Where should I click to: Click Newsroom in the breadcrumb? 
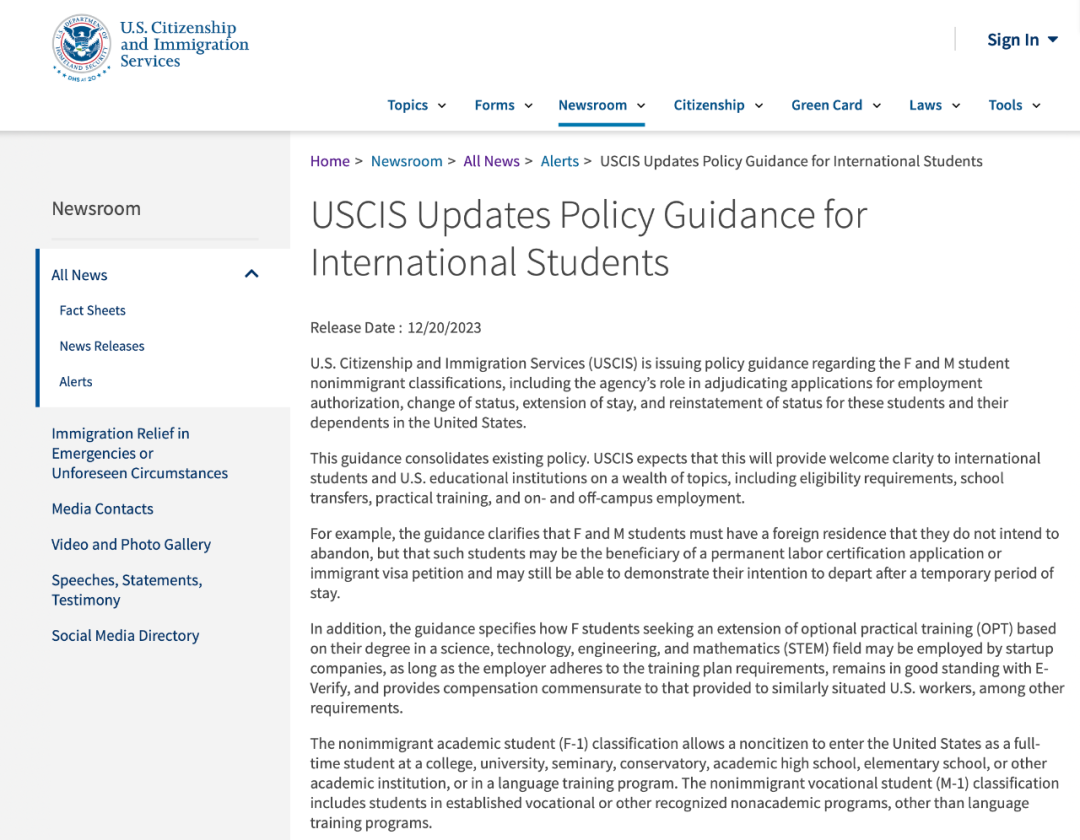point(406,161)
